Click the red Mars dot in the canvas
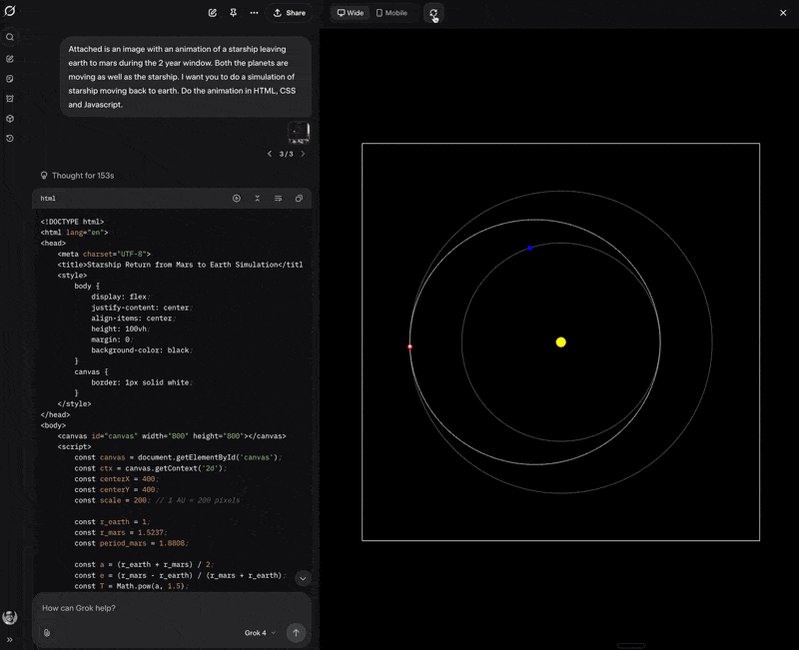This screenshot has width=799, height=650. pos(410,347)
